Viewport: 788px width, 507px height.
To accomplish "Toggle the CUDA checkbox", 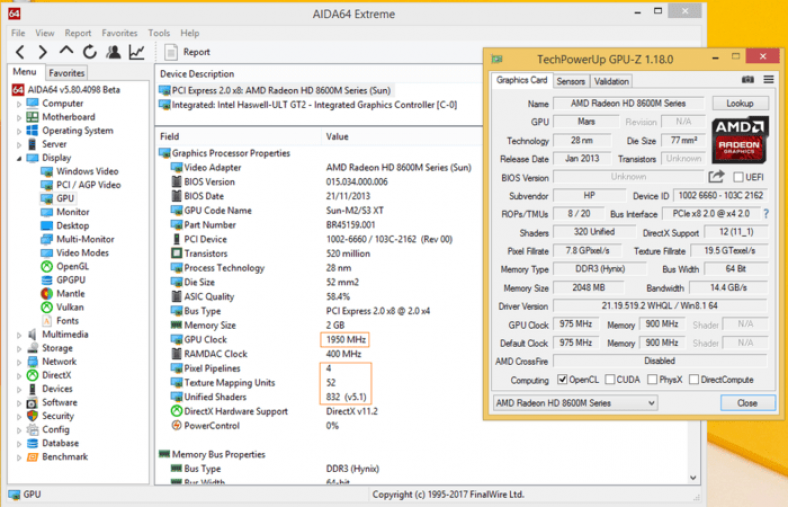I will point(610,379).
